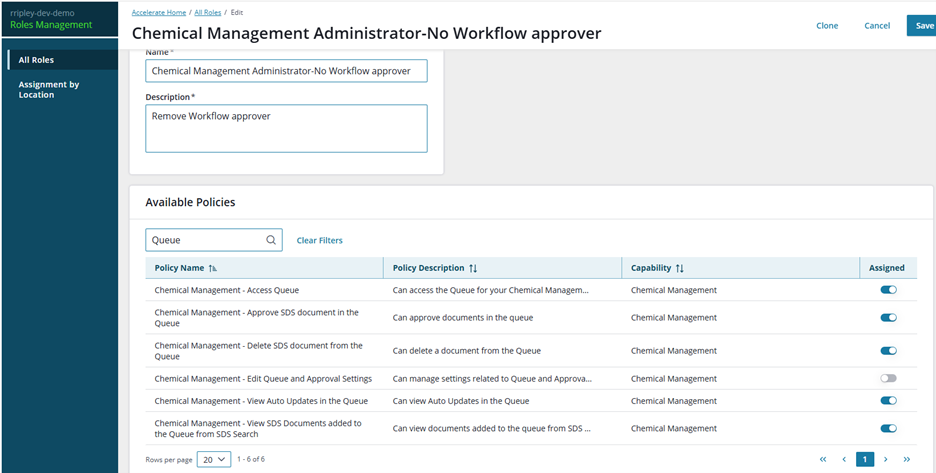The image size is (936, 473).
Task: Click the search magnifier icon in Queue filter
Action: tap(271, 240)
